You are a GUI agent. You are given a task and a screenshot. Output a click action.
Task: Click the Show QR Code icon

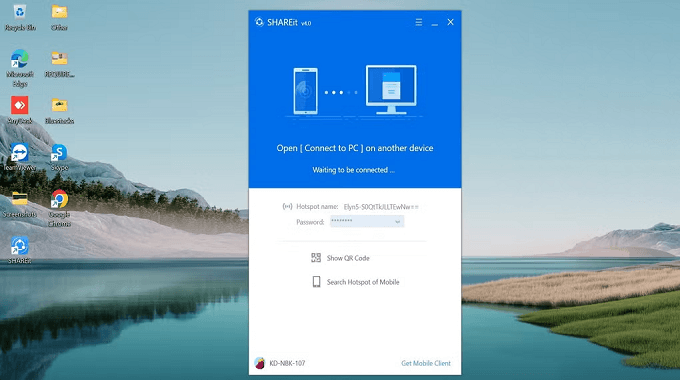[316, 258]
